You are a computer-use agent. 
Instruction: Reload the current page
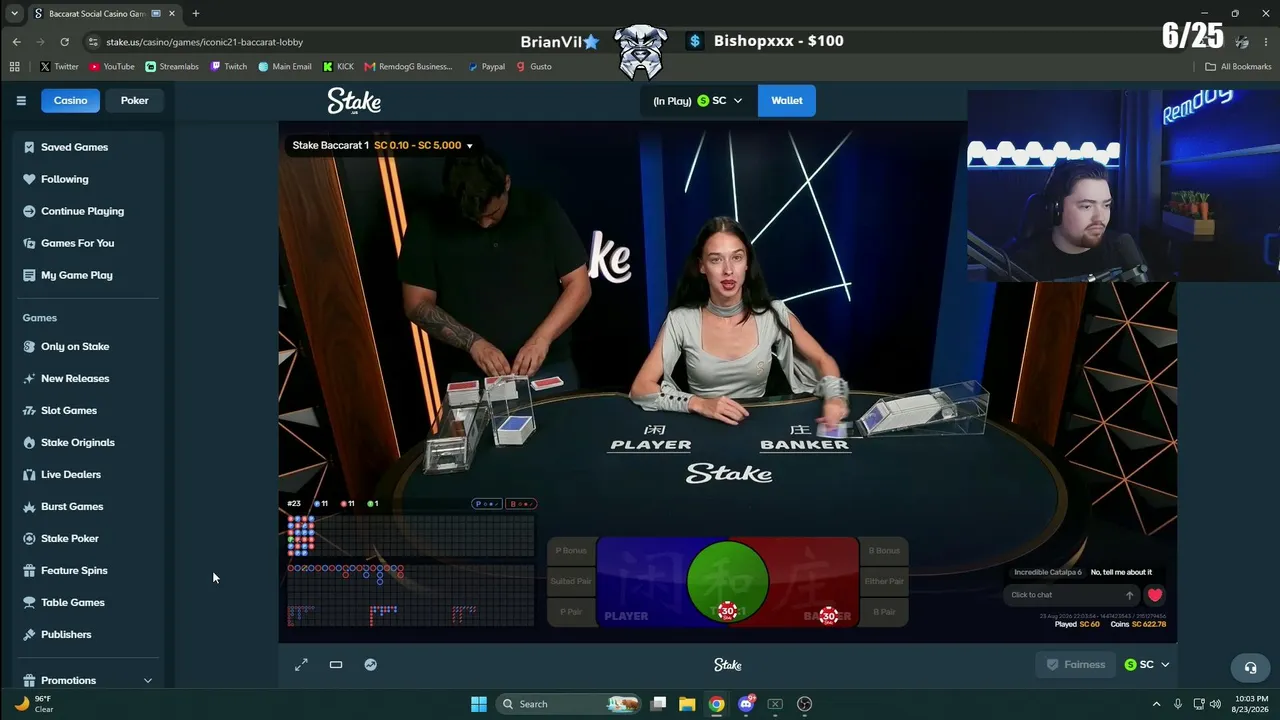tap(65, 42)
